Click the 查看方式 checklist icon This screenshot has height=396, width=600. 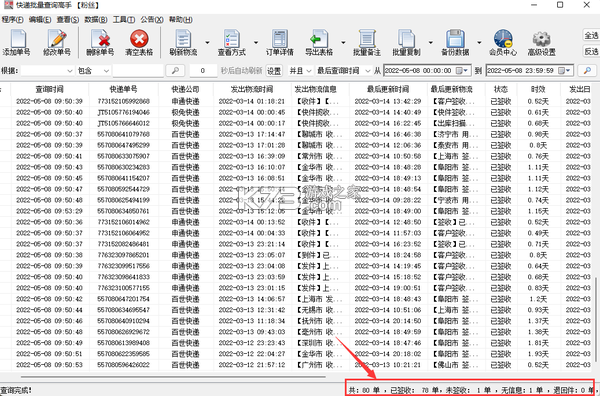pyautogui.click(x=232, y=42)
